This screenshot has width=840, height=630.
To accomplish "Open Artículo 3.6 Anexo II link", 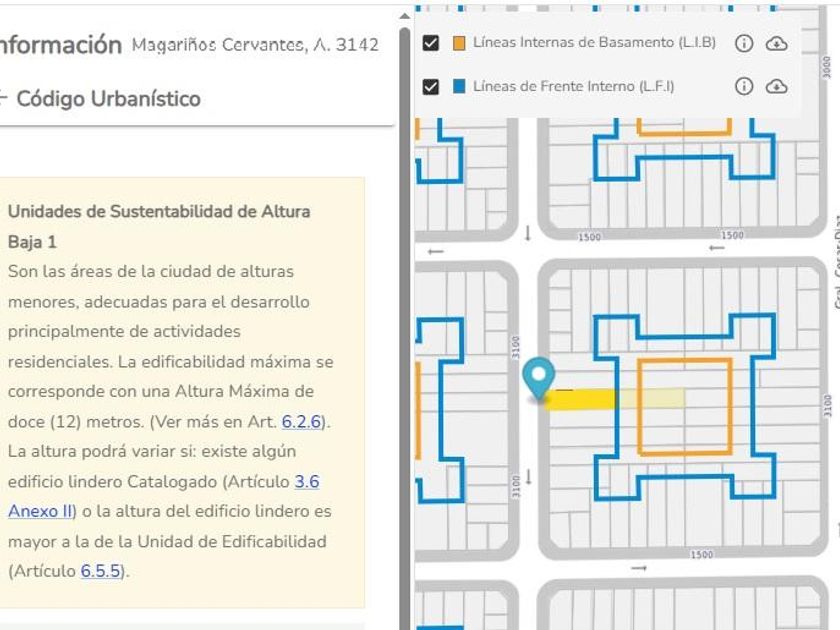I will tap(163, 496).
